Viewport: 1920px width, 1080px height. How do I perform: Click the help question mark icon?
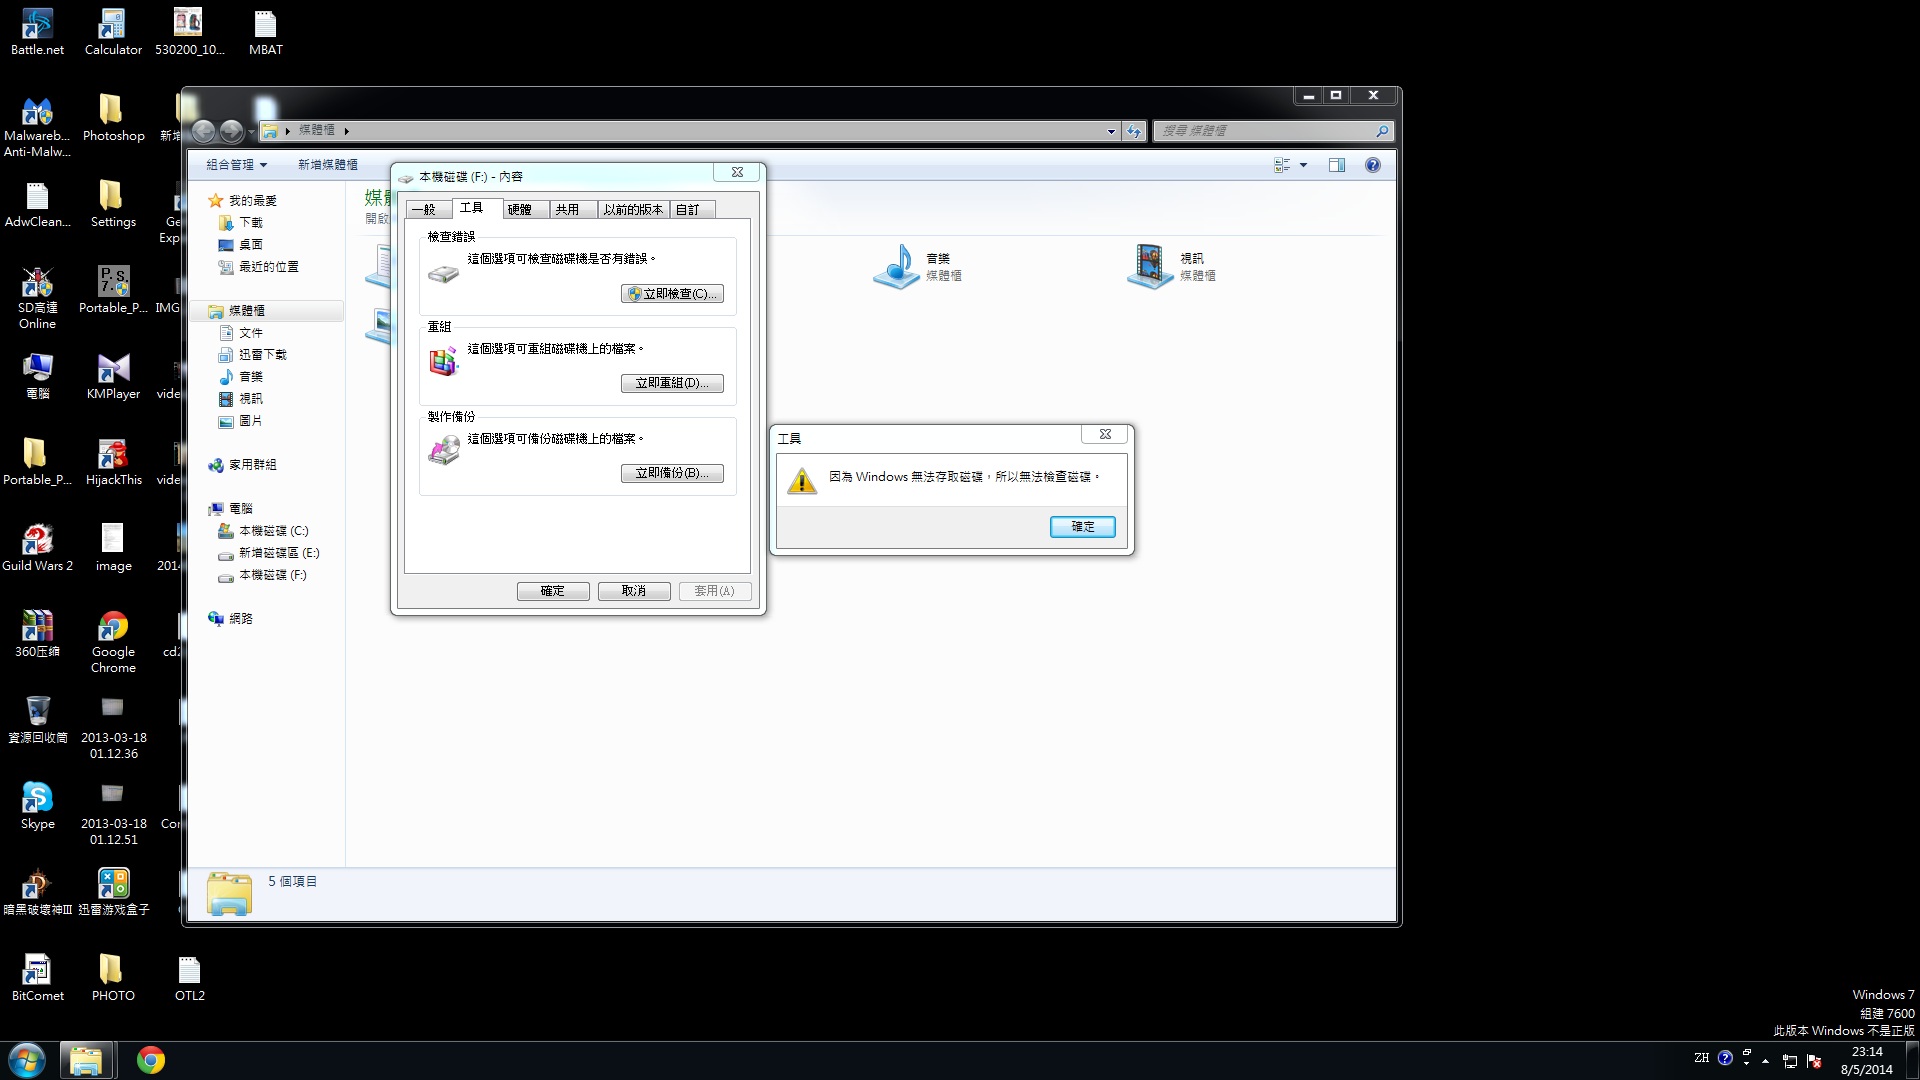click(1373, 166)
